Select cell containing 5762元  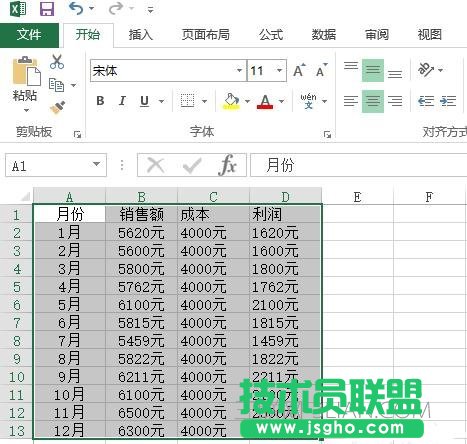(x=141, y=287)
